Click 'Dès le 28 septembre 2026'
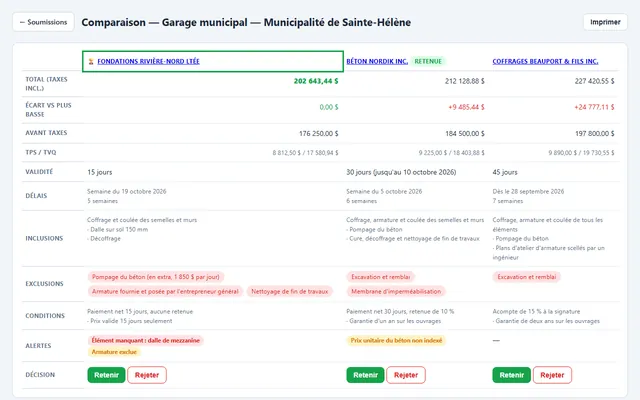This screenshot has width=640, height=400. click(x=528, y=191)
